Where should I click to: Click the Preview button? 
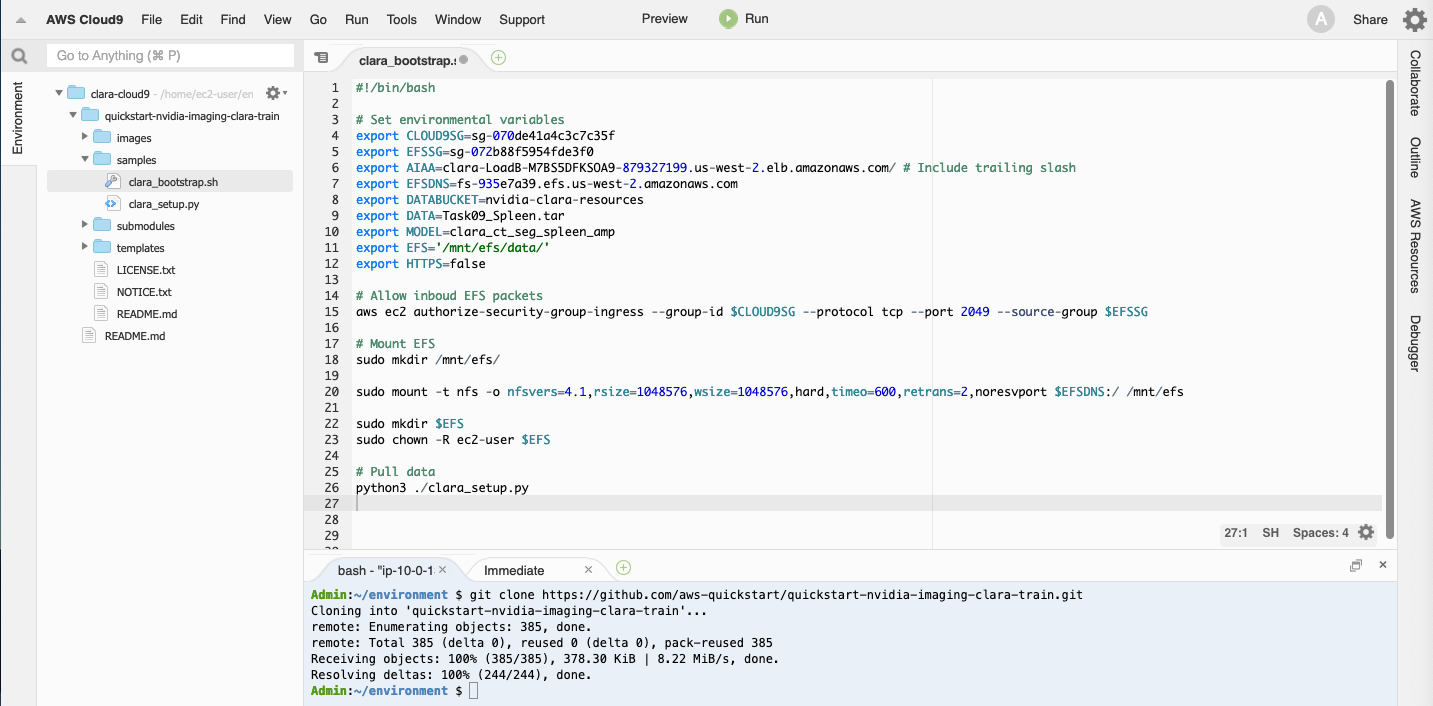click(x=664, y=19)
